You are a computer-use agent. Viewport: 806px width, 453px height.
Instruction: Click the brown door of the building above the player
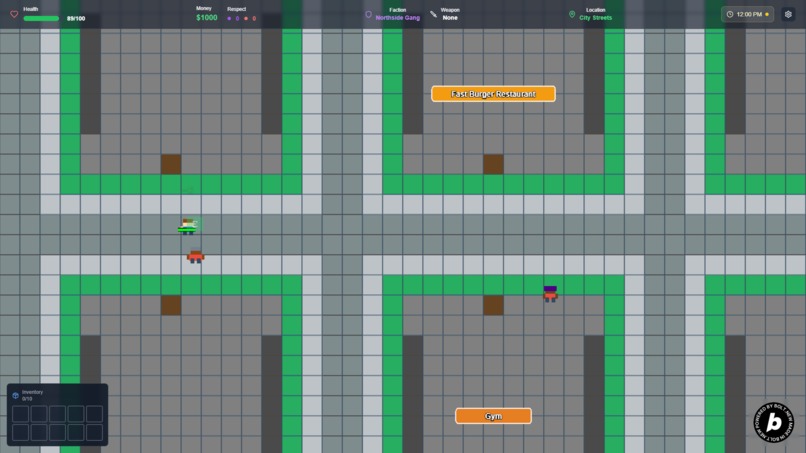171,164
